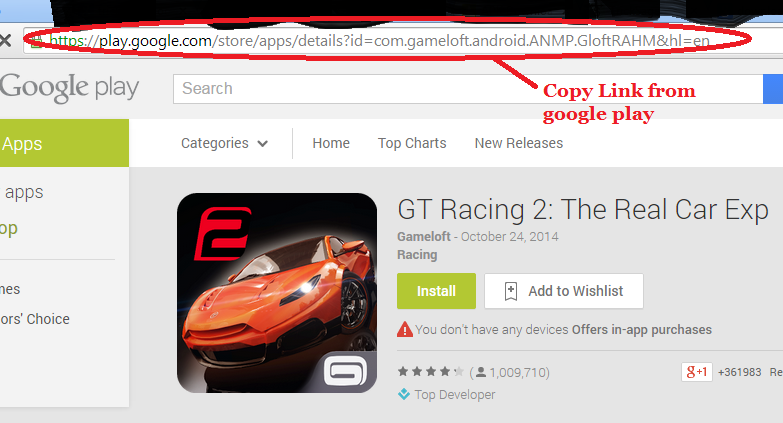Click the Google +1 button
Viewport: 783px width, 423px height.
(x=697, y=372)
